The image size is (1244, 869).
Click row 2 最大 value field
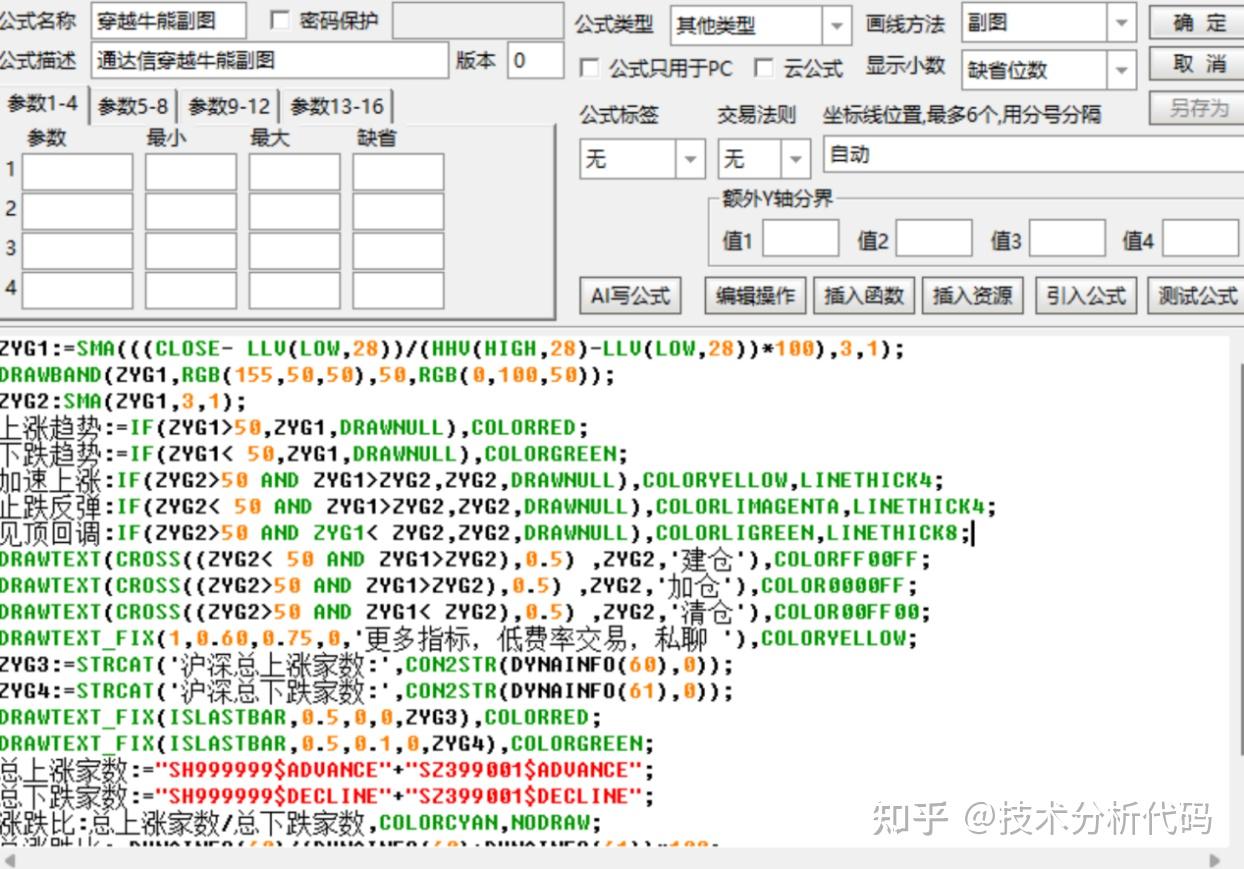pos(295,211)
